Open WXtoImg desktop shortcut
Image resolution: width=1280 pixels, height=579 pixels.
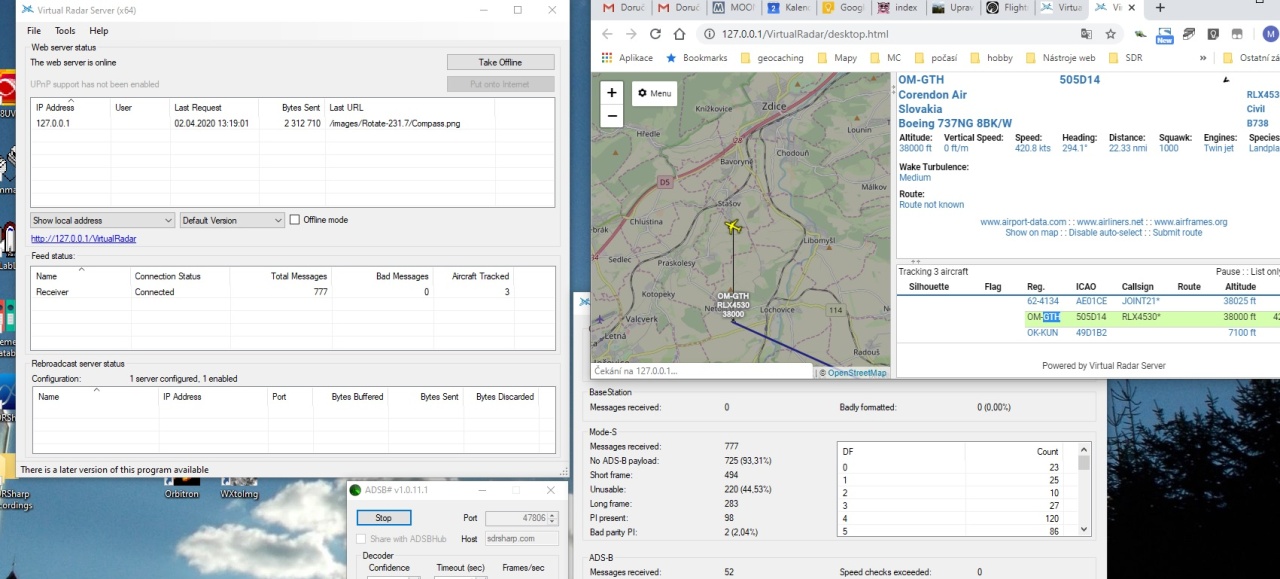tap(240, 487)
